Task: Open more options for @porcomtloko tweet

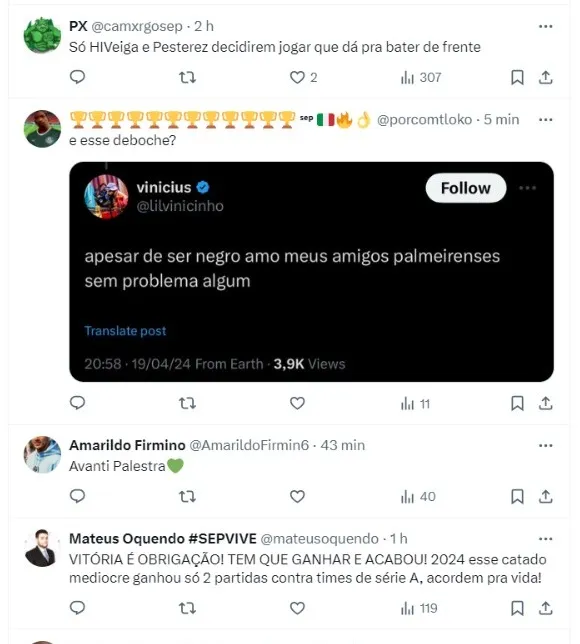Action: click(x=545, y=120)
